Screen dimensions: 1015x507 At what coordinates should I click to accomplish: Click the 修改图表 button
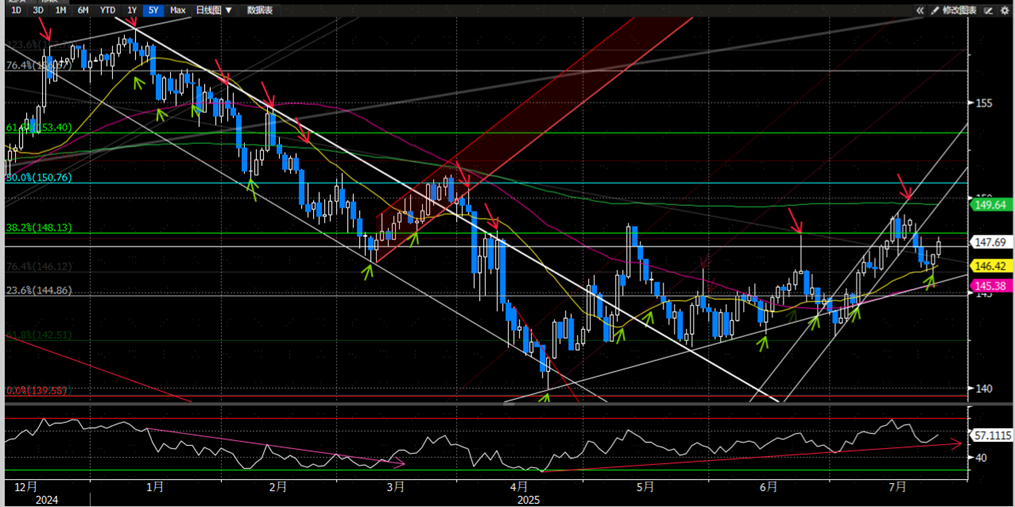[x=959, y=10]
